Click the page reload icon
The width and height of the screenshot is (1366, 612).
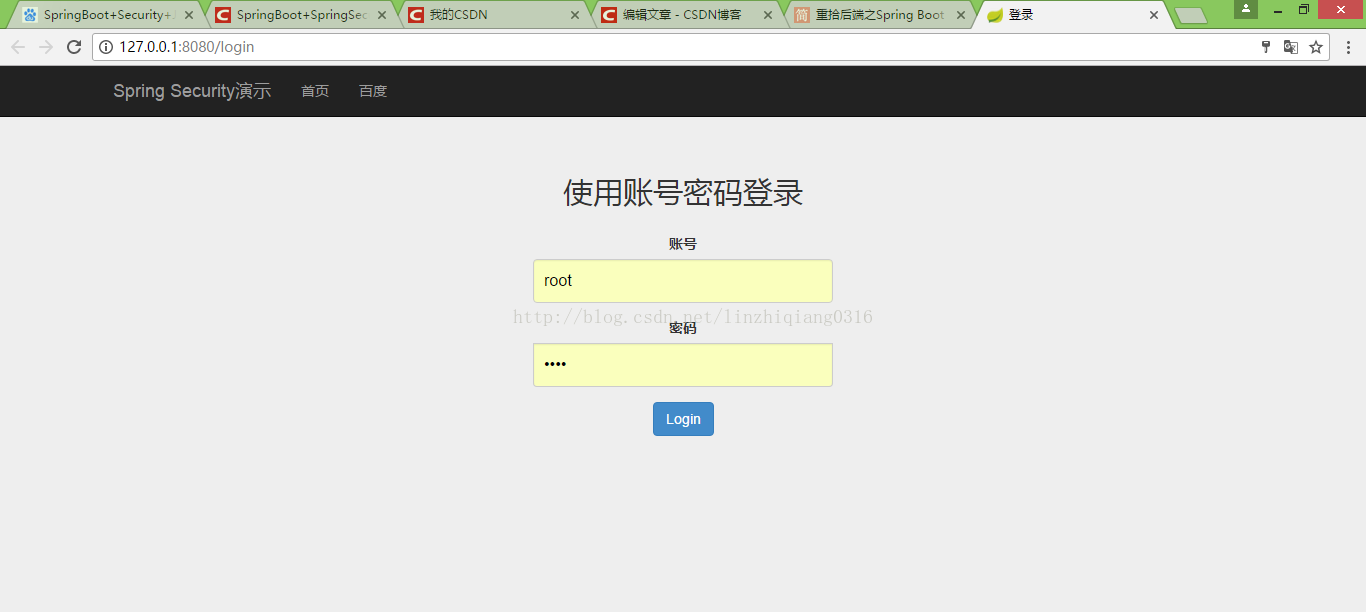[75, 46]
